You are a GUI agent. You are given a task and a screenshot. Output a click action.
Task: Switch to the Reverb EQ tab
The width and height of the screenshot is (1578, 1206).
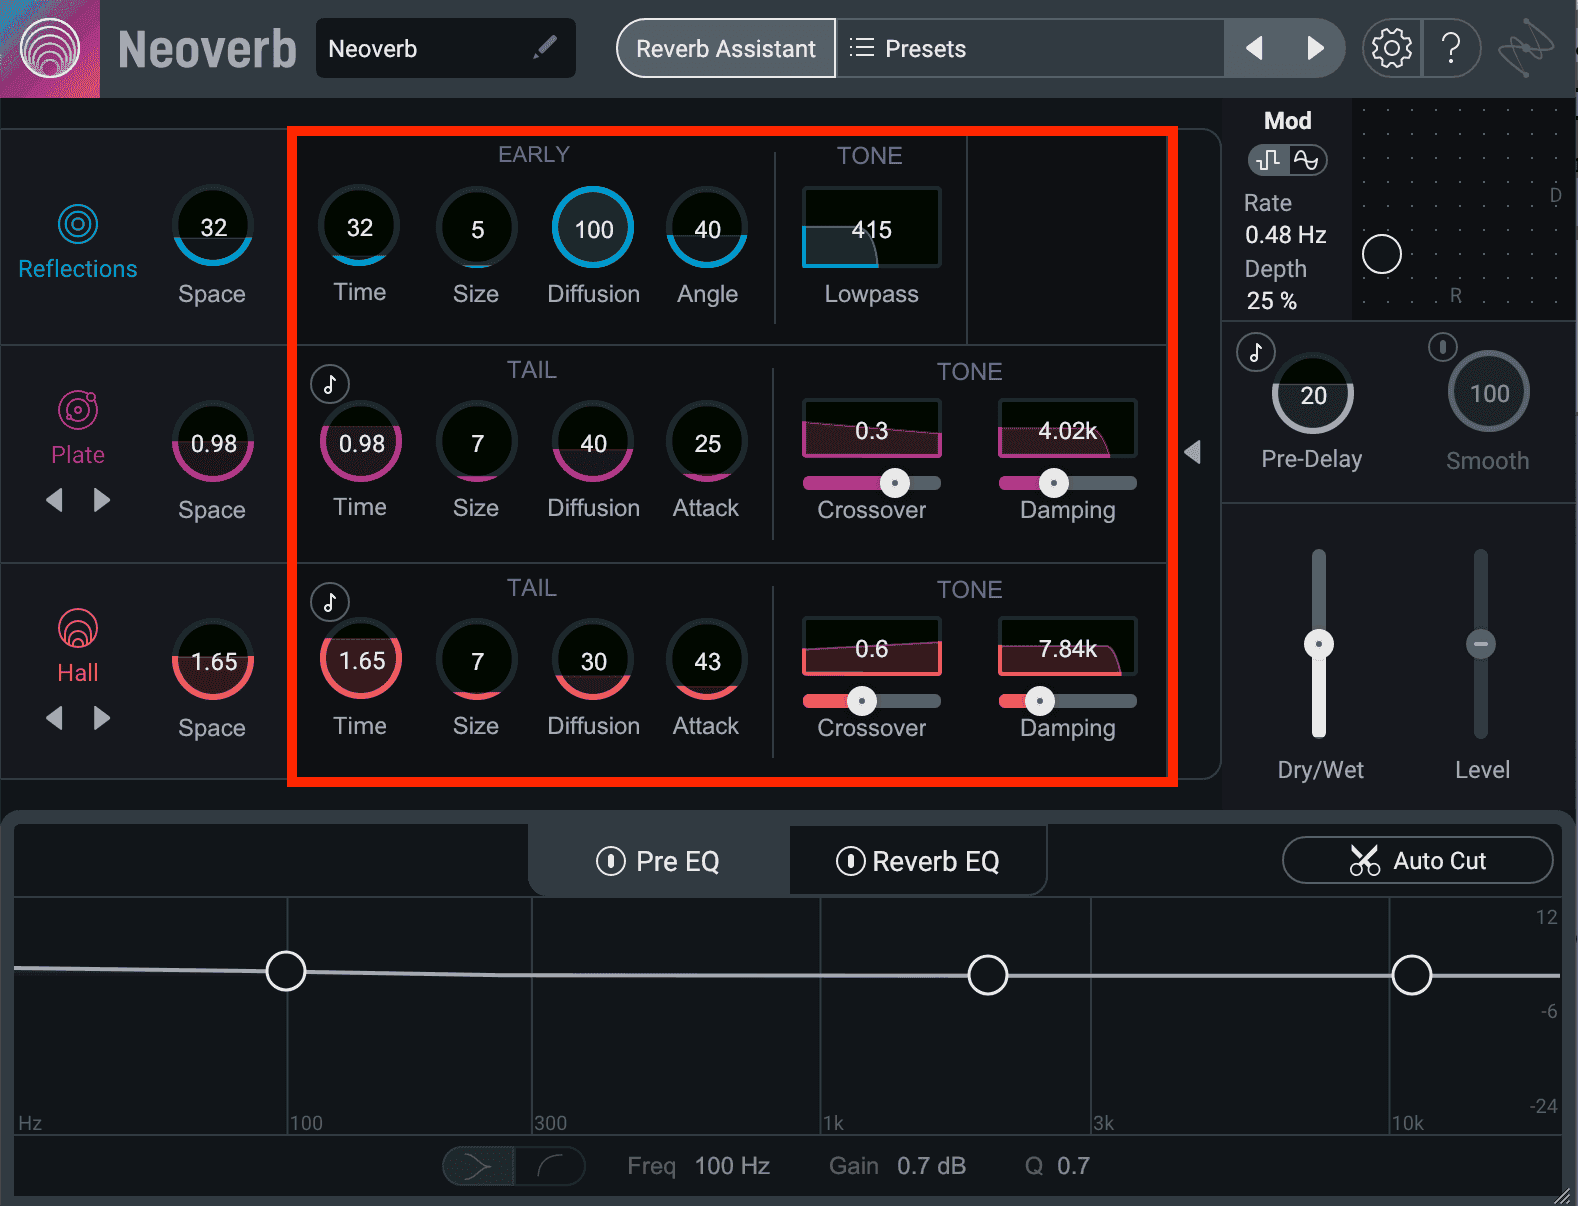918,861
